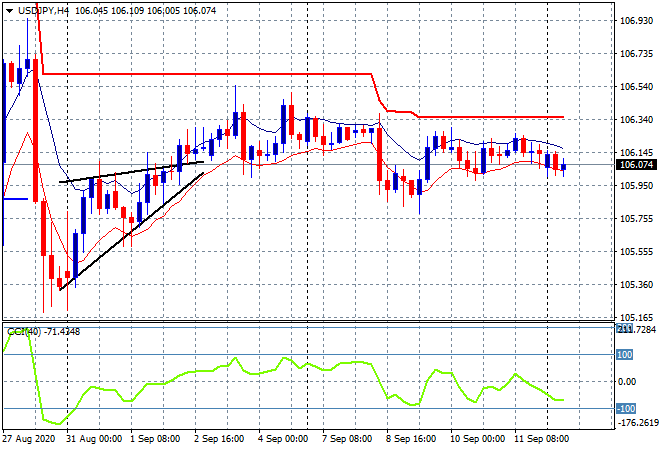
Task: Select time axis label 2 Sep 16:00
Action: click(219, 439)
